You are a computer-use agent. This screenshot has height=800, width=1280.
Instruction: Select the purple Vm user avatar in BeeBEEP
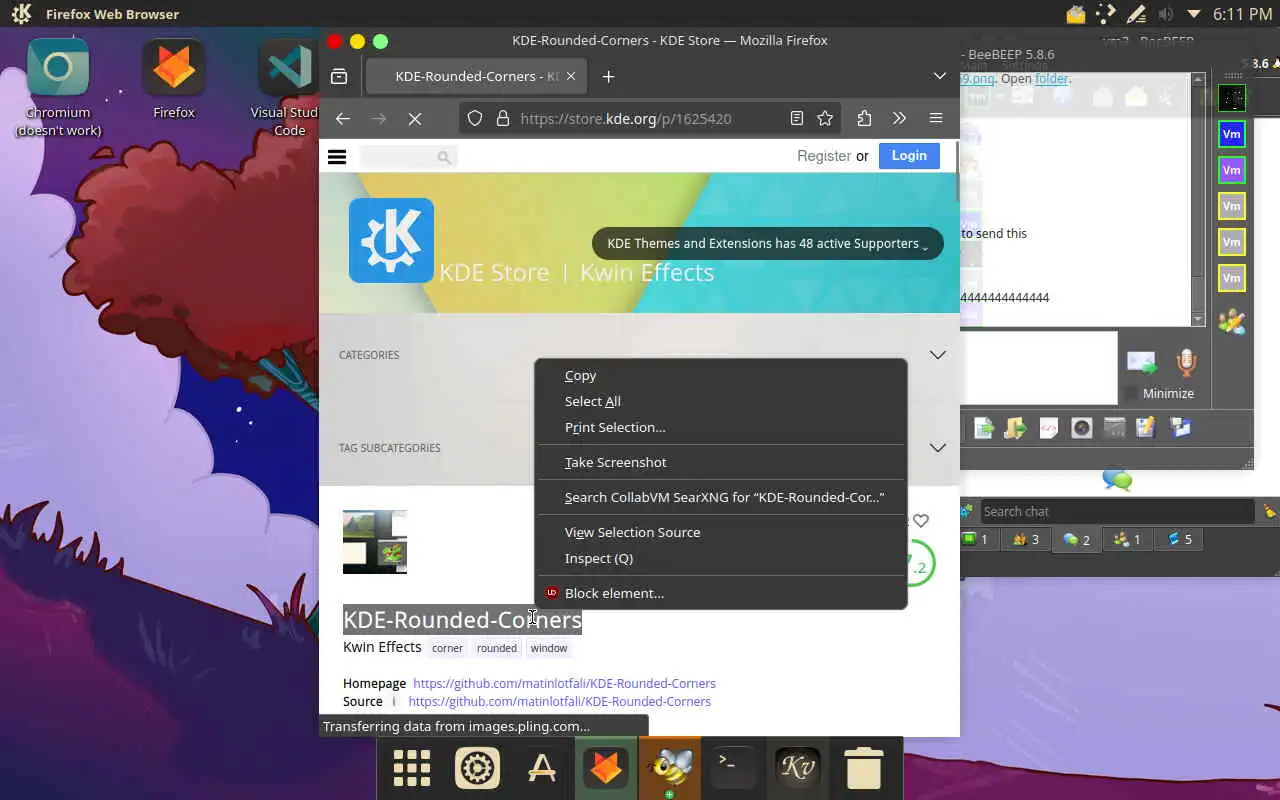tap(1232, 170)
